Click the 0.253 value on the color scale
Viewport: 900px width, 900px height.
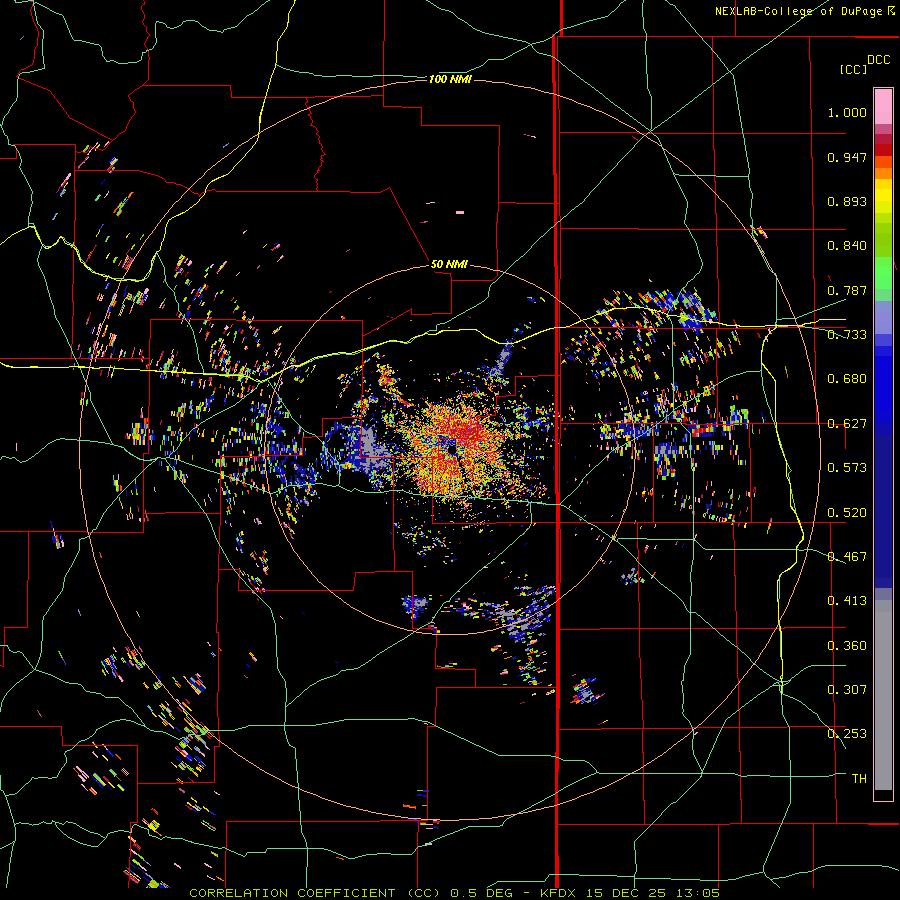(847, 734)
